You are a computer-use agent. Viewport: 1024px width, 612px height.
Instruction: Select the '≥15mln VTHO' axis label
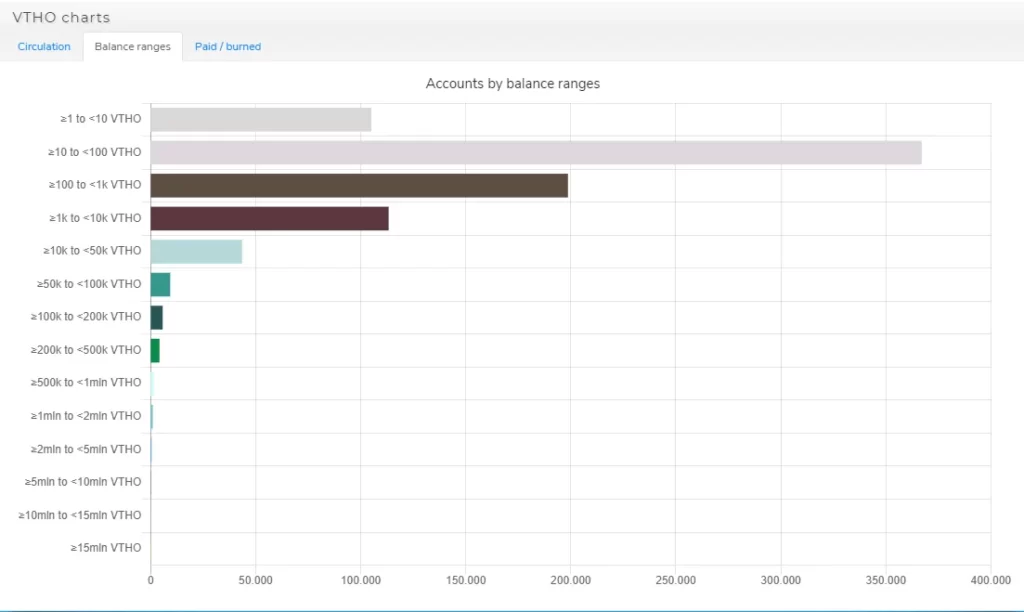106,548
